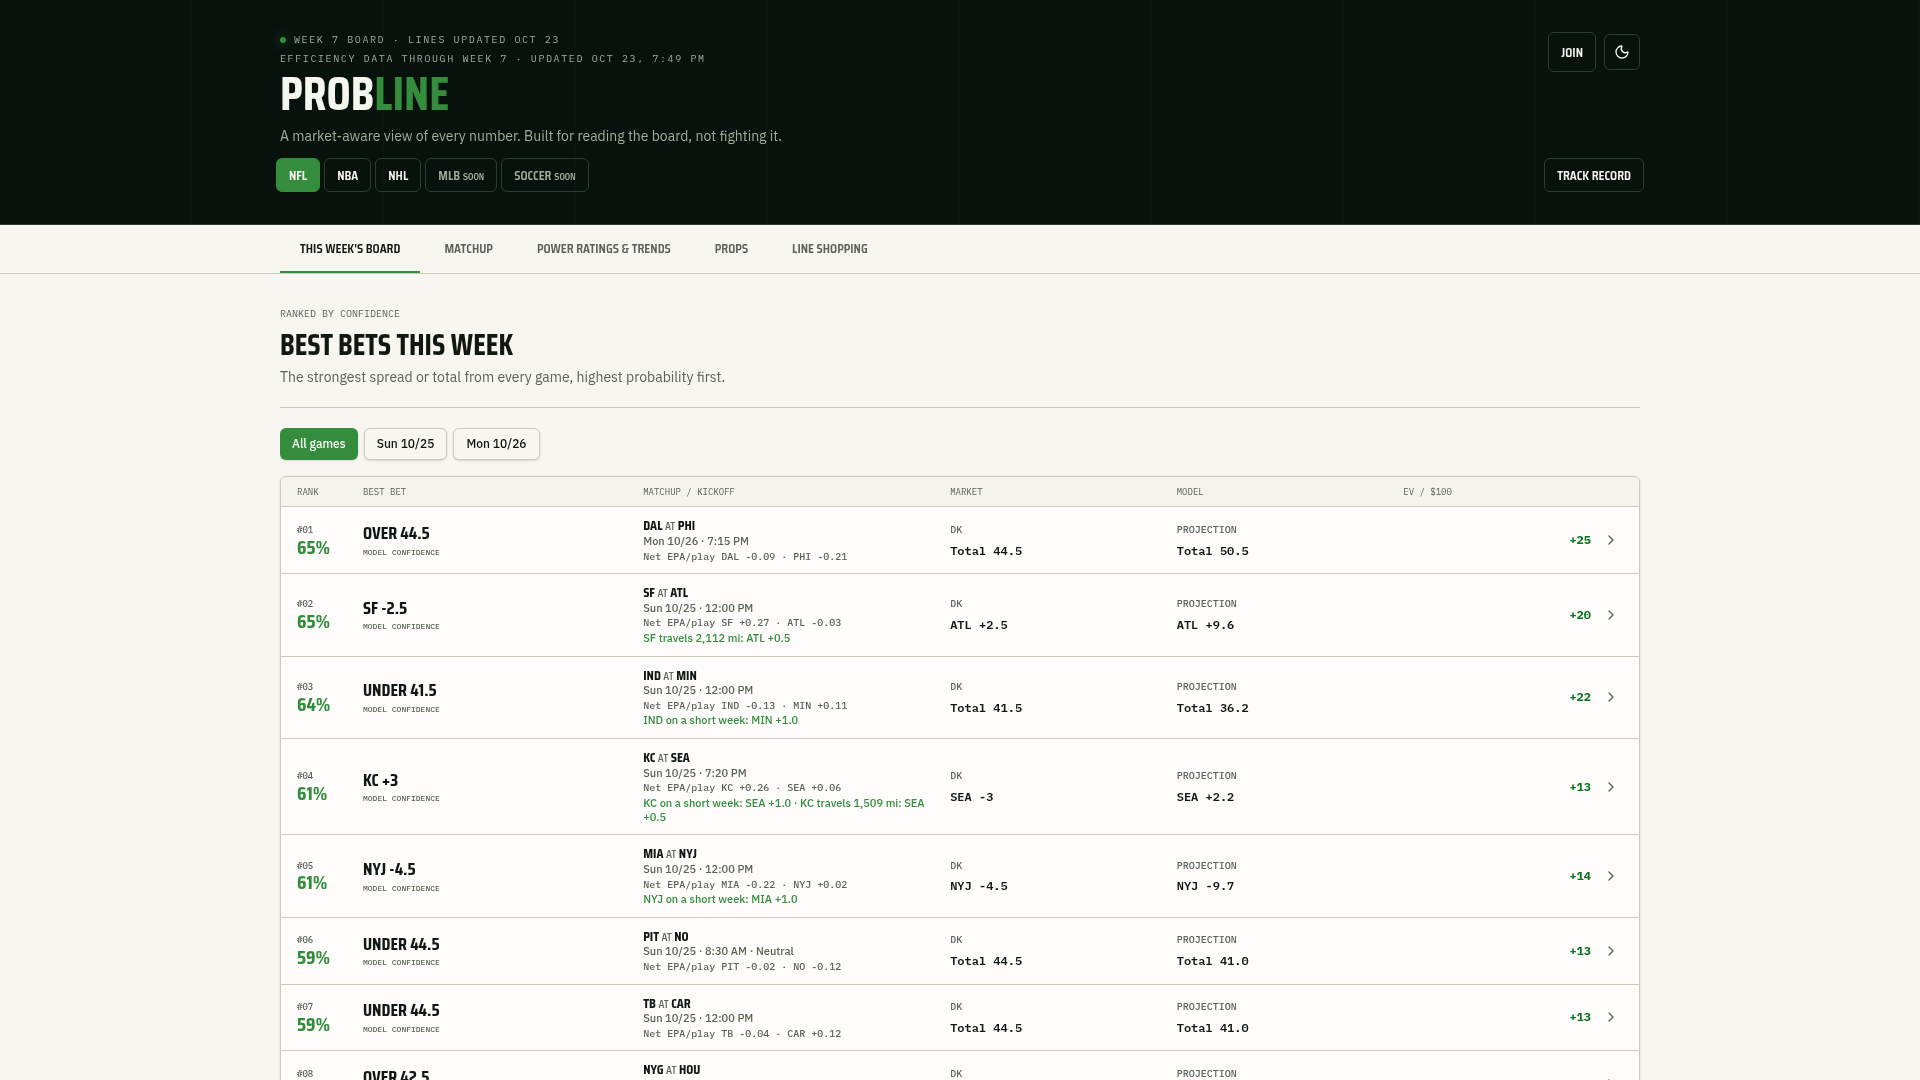Viewport: 1920px width, 1080px height.
Task: Click the NYJ -9.7 projection value
Action: click(x=1205, y=886)
